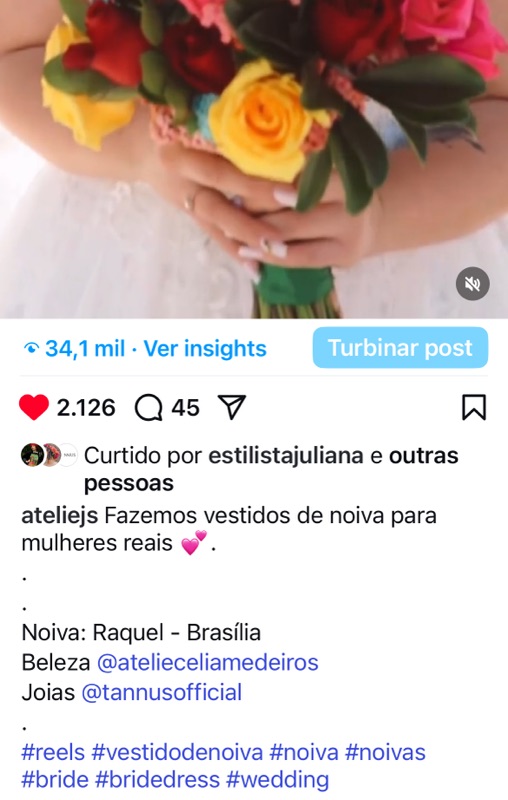The image size is (508, 800).
Task: Open comments with speech bubble icon
Action: [x=148, y=408]
